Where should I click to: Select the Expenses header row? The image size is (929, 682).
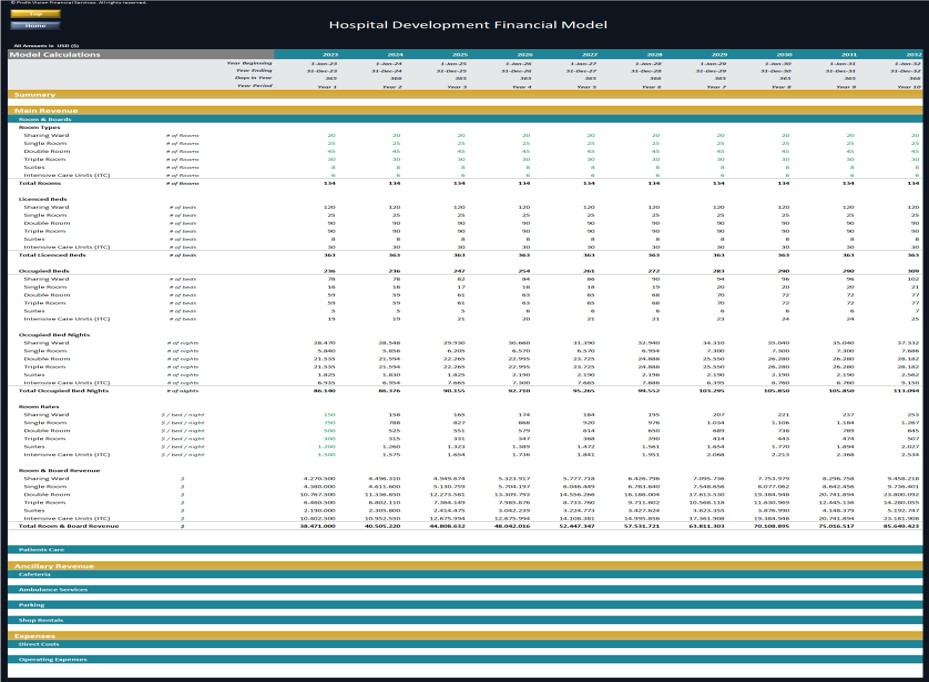(35, 636)
